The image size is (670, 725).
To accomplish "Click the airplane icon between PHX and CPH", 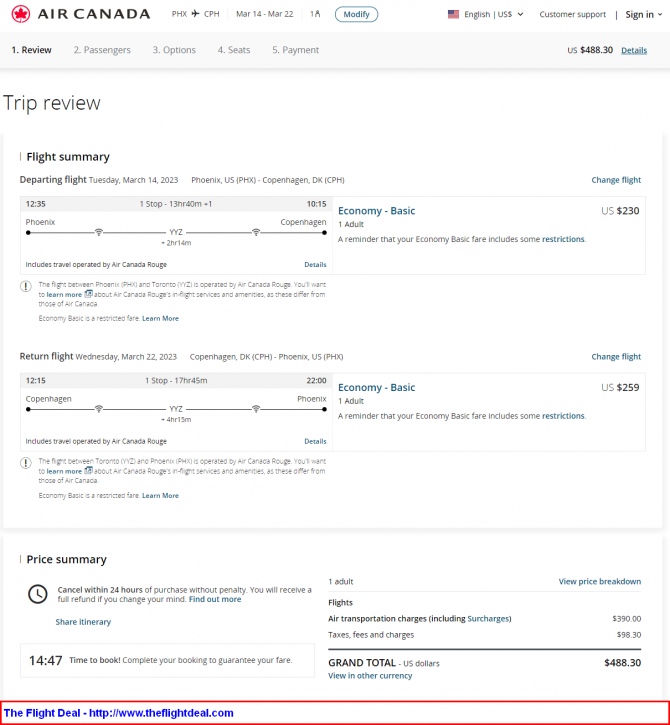I will coord(196,14).
